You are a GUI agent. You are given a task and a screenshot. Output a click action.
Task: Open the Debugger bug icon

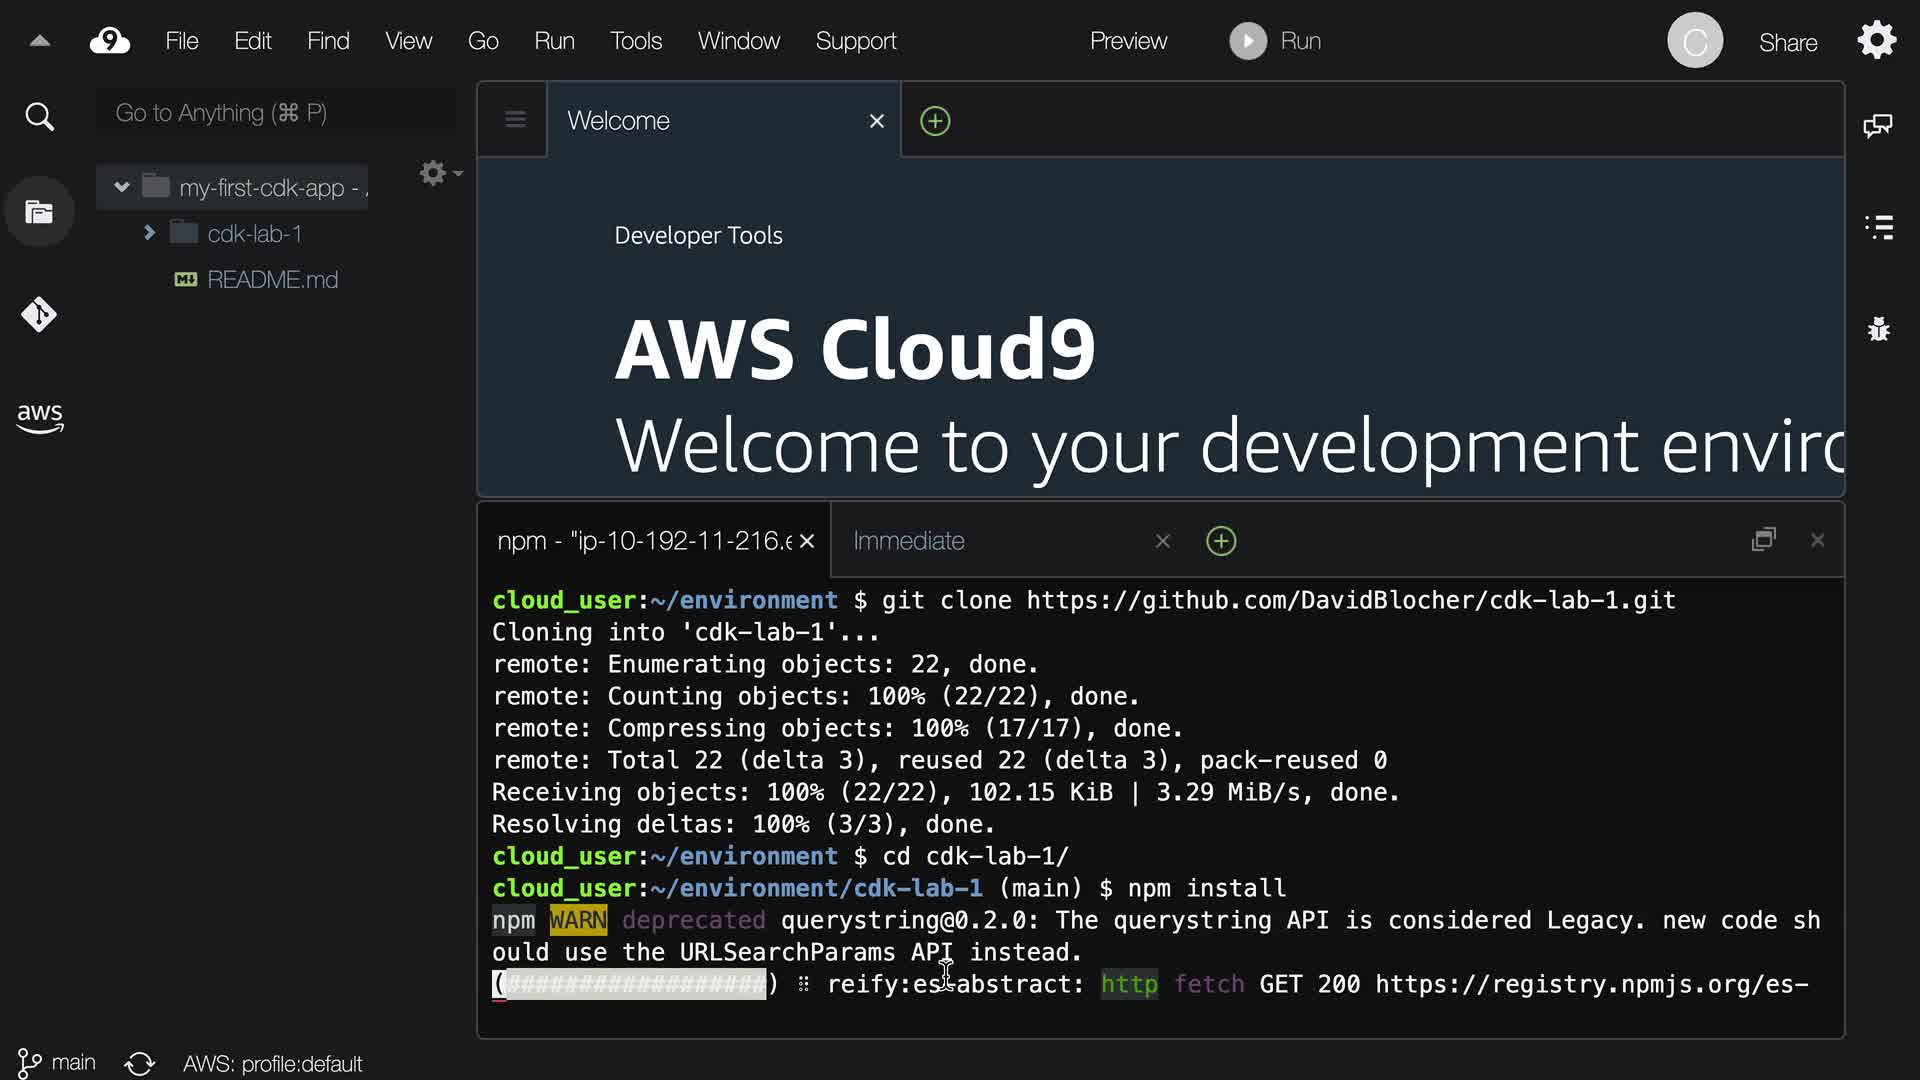[x=1879, y=329]
